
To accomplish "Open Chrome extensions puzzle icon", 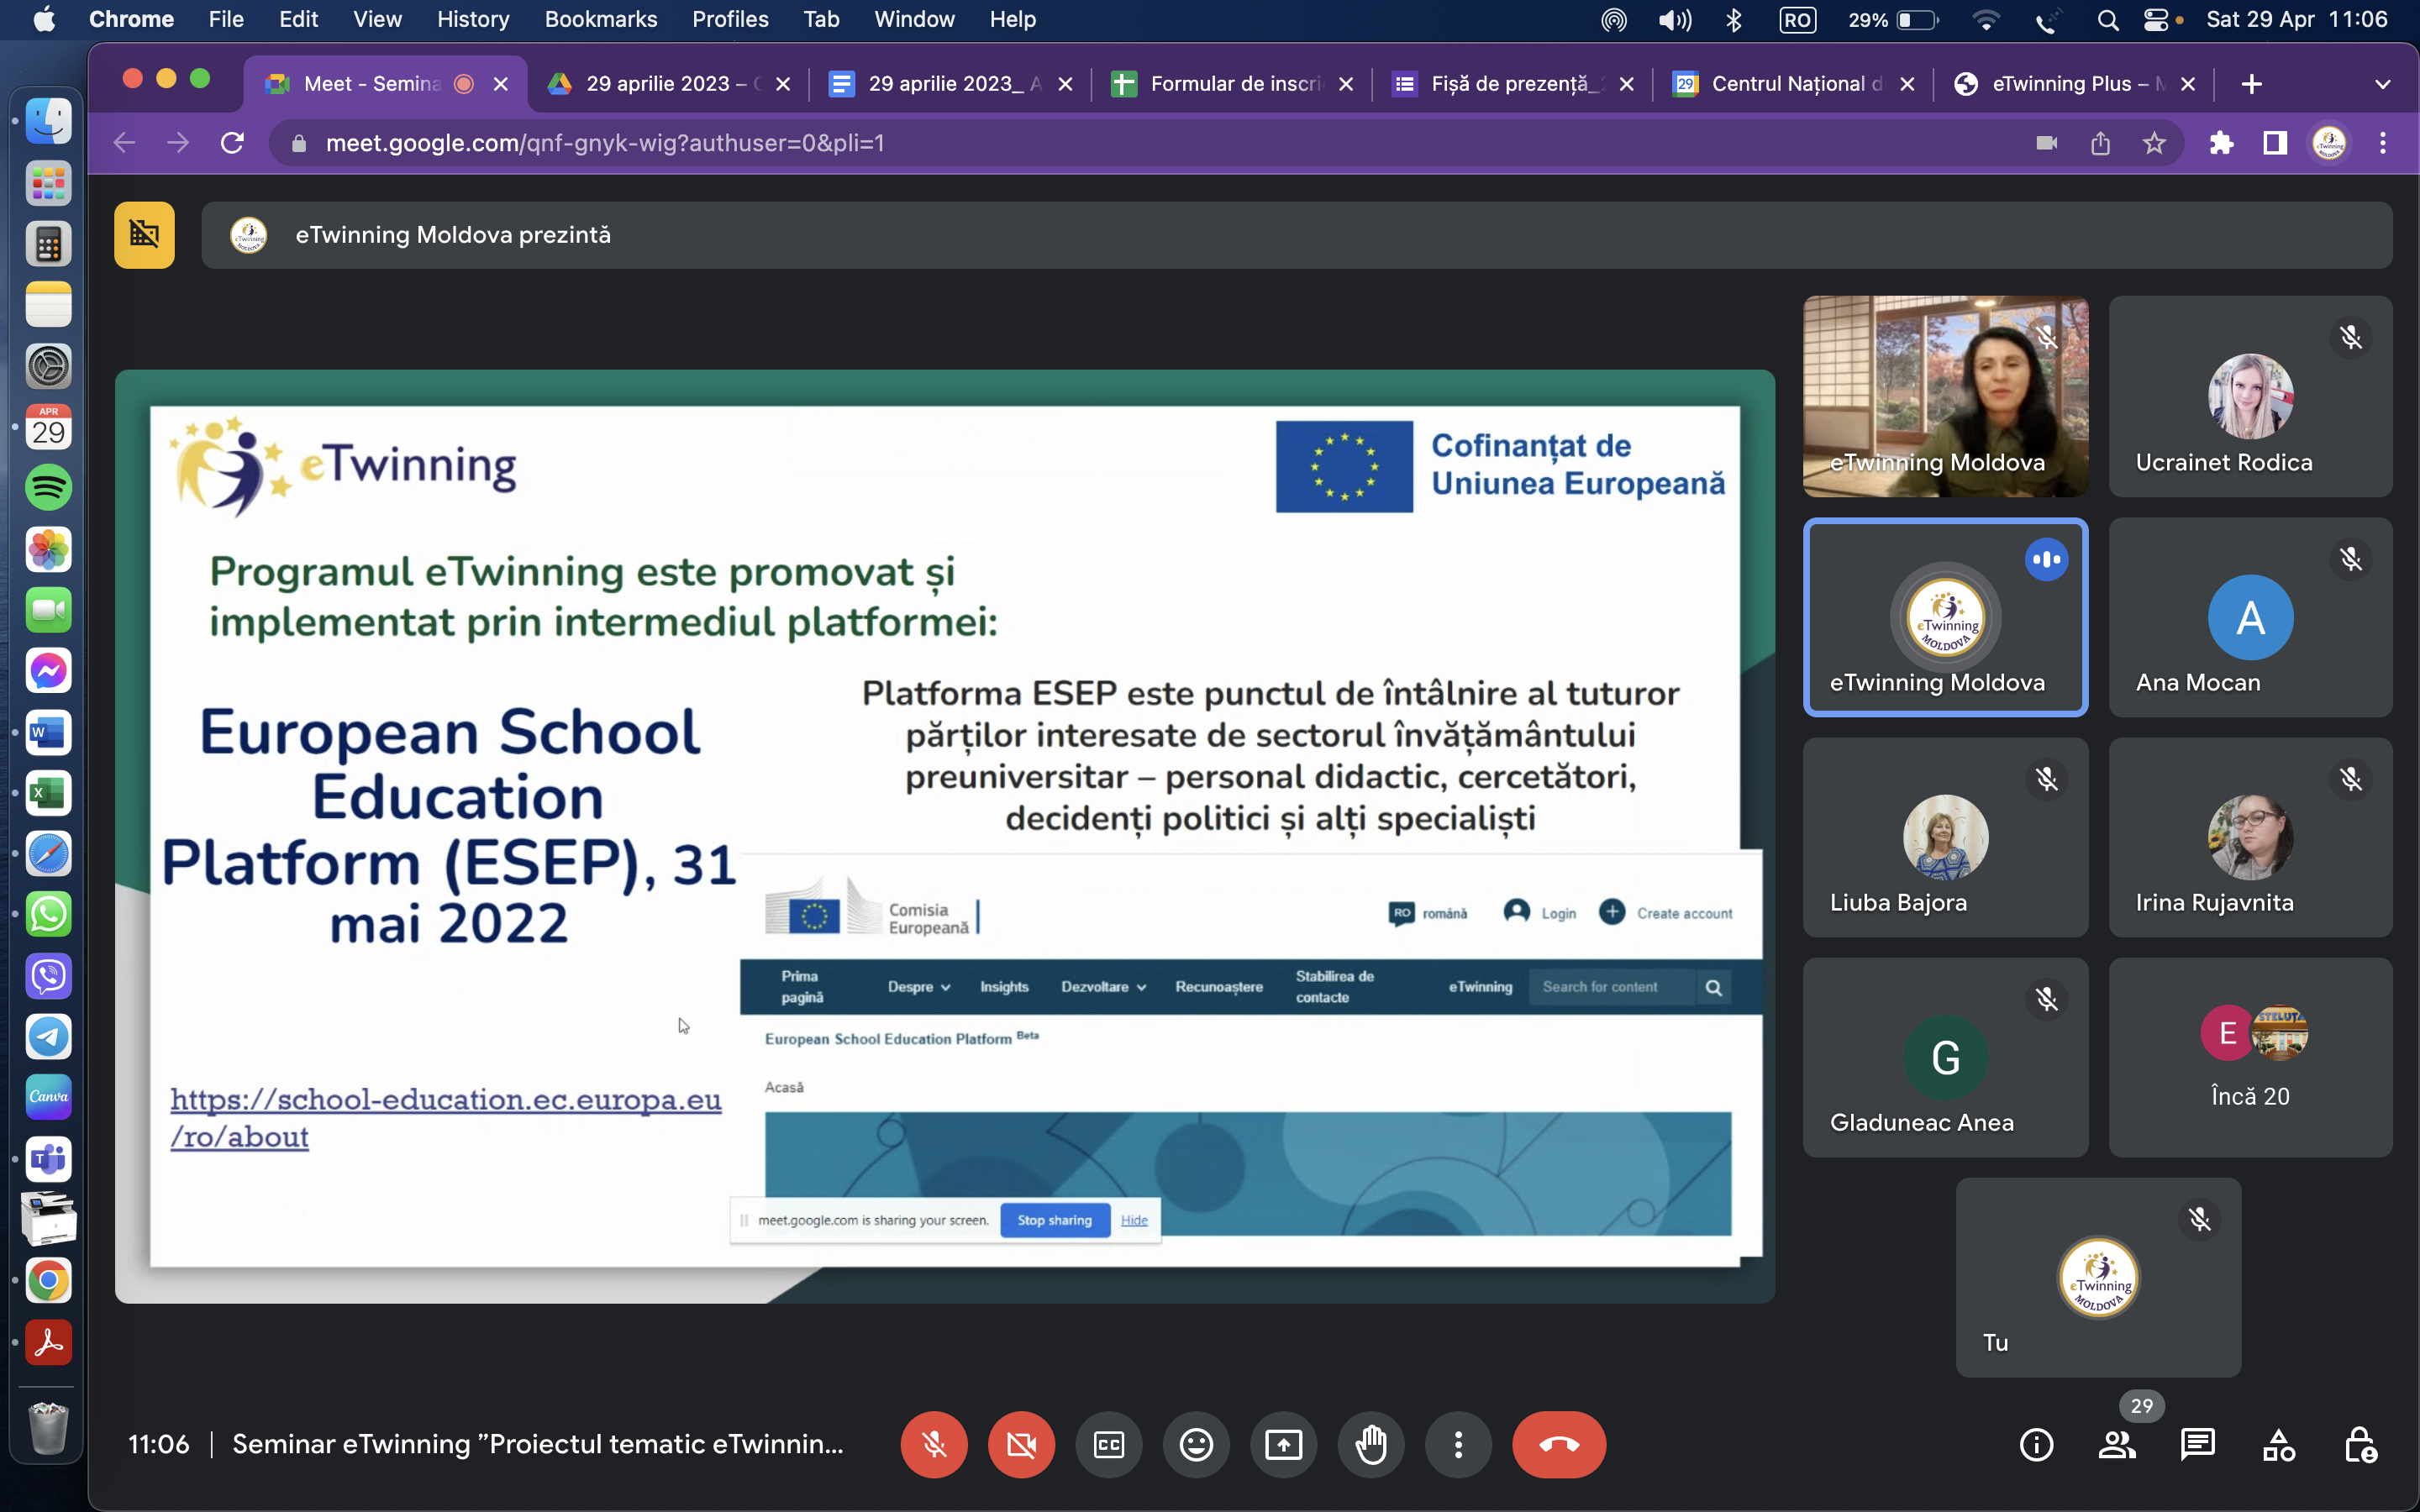I will (2221, 143).
